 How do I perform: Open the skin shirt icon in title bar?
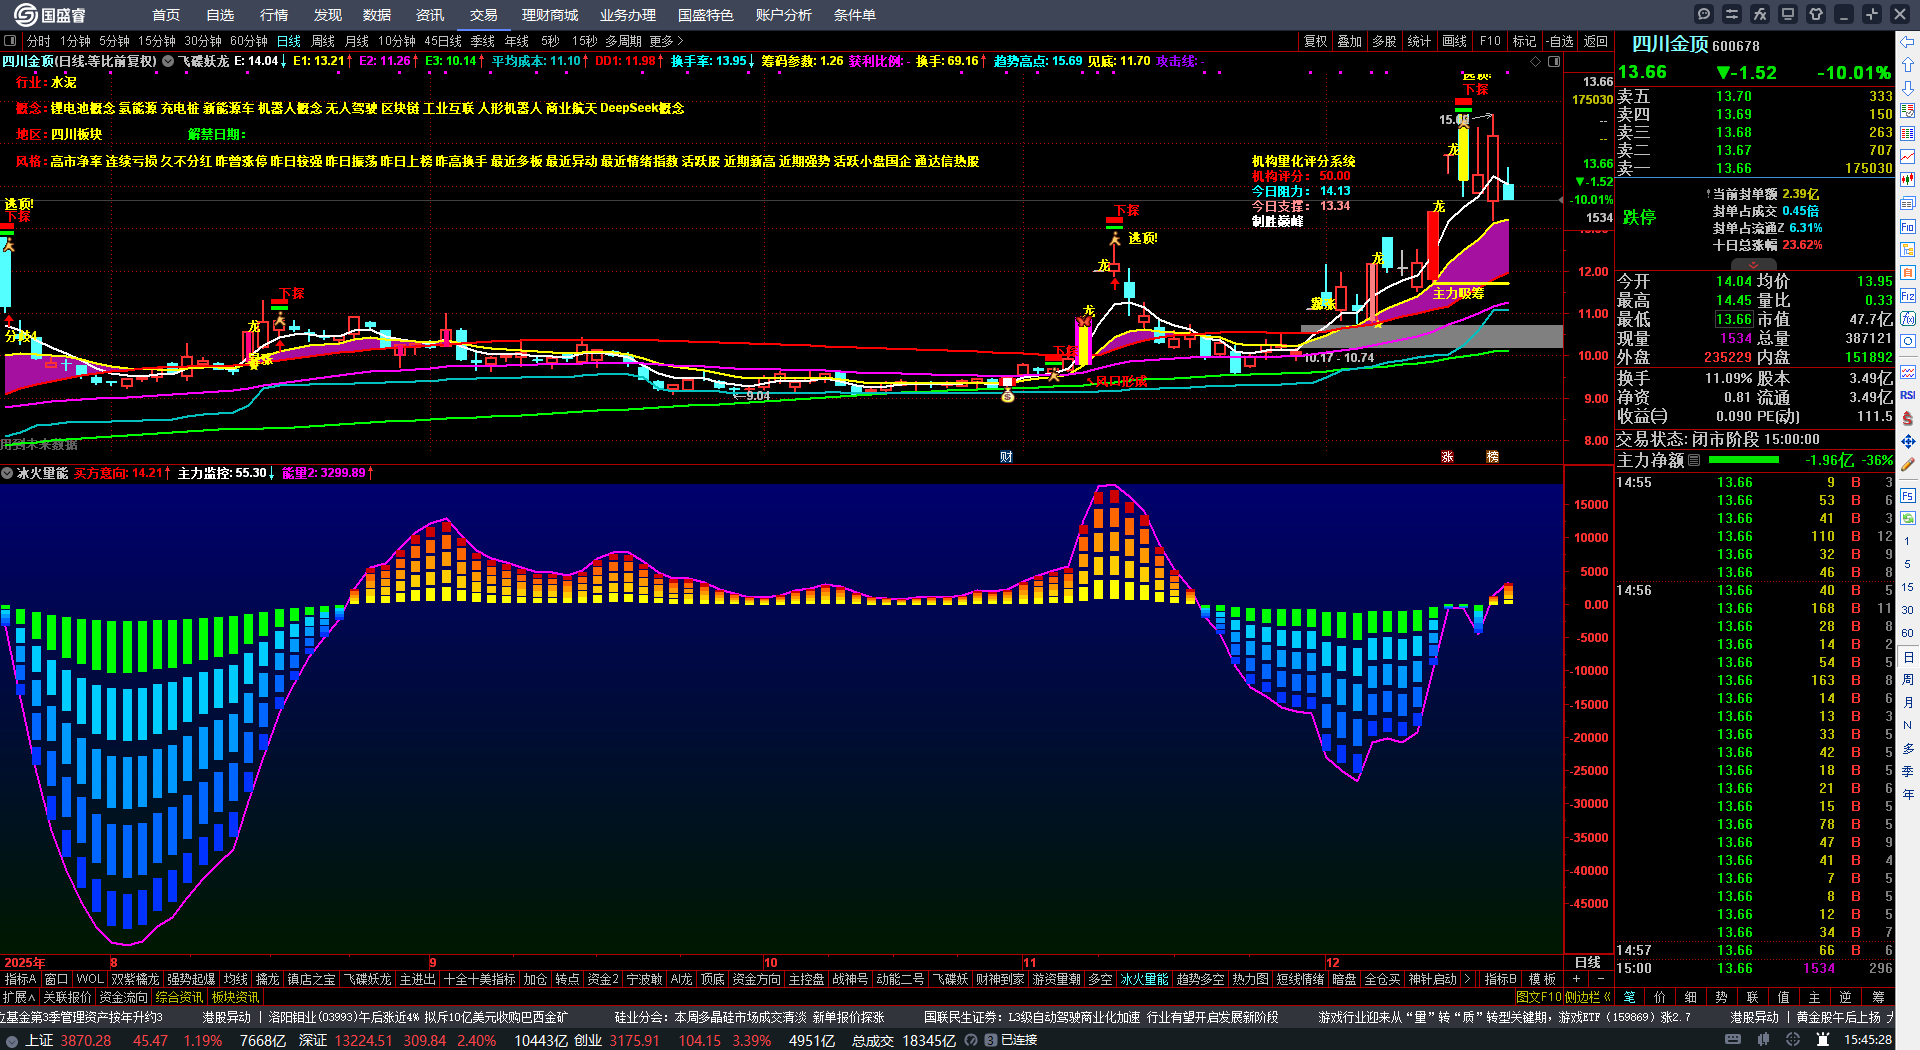[1816, 14]
